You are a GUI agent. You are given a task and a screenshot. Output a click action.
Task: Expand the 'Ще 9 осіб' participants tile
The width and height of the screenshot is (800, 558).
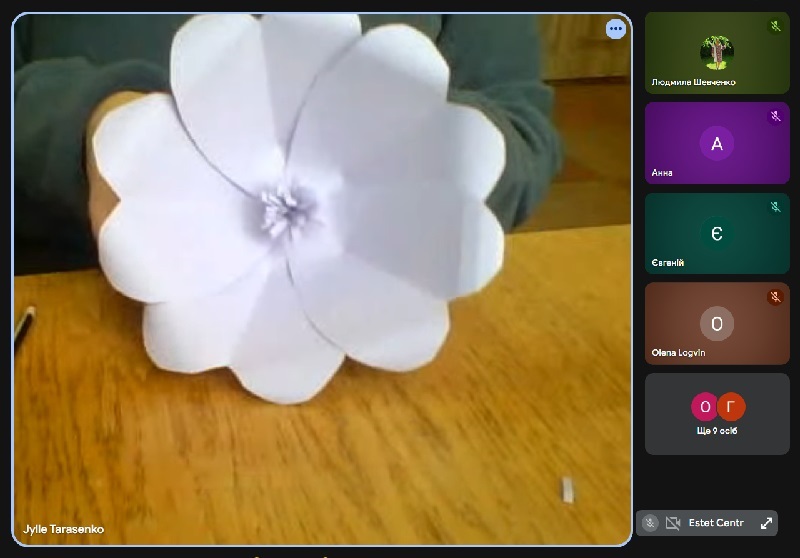tap(717, 414)
